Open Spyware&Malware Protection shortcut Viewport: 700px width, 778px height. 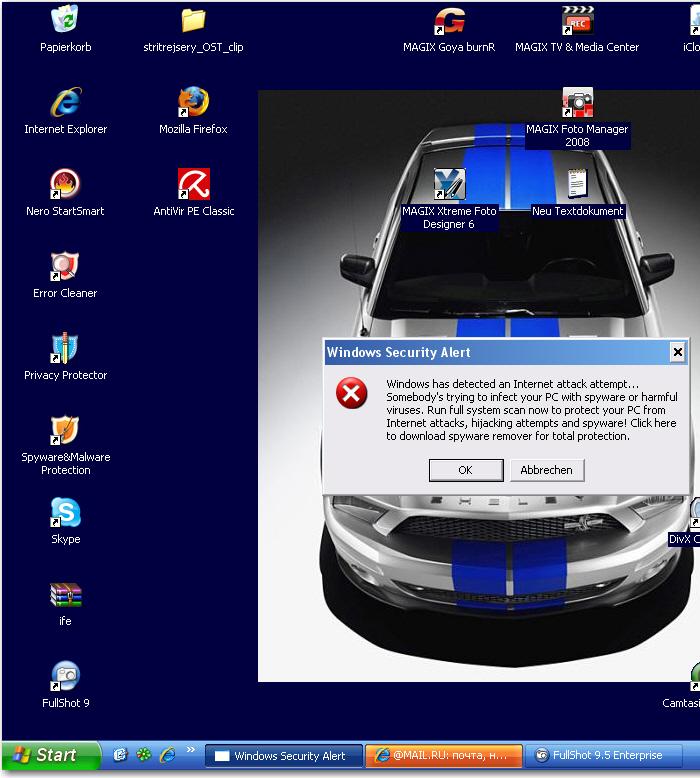pyautogui.click(x=65, y=430)
